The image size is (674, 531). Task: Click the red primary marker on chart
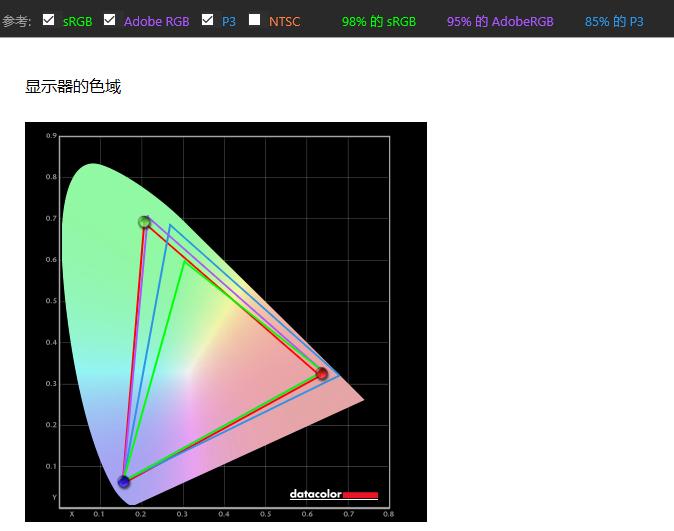[x=322, y=374]
